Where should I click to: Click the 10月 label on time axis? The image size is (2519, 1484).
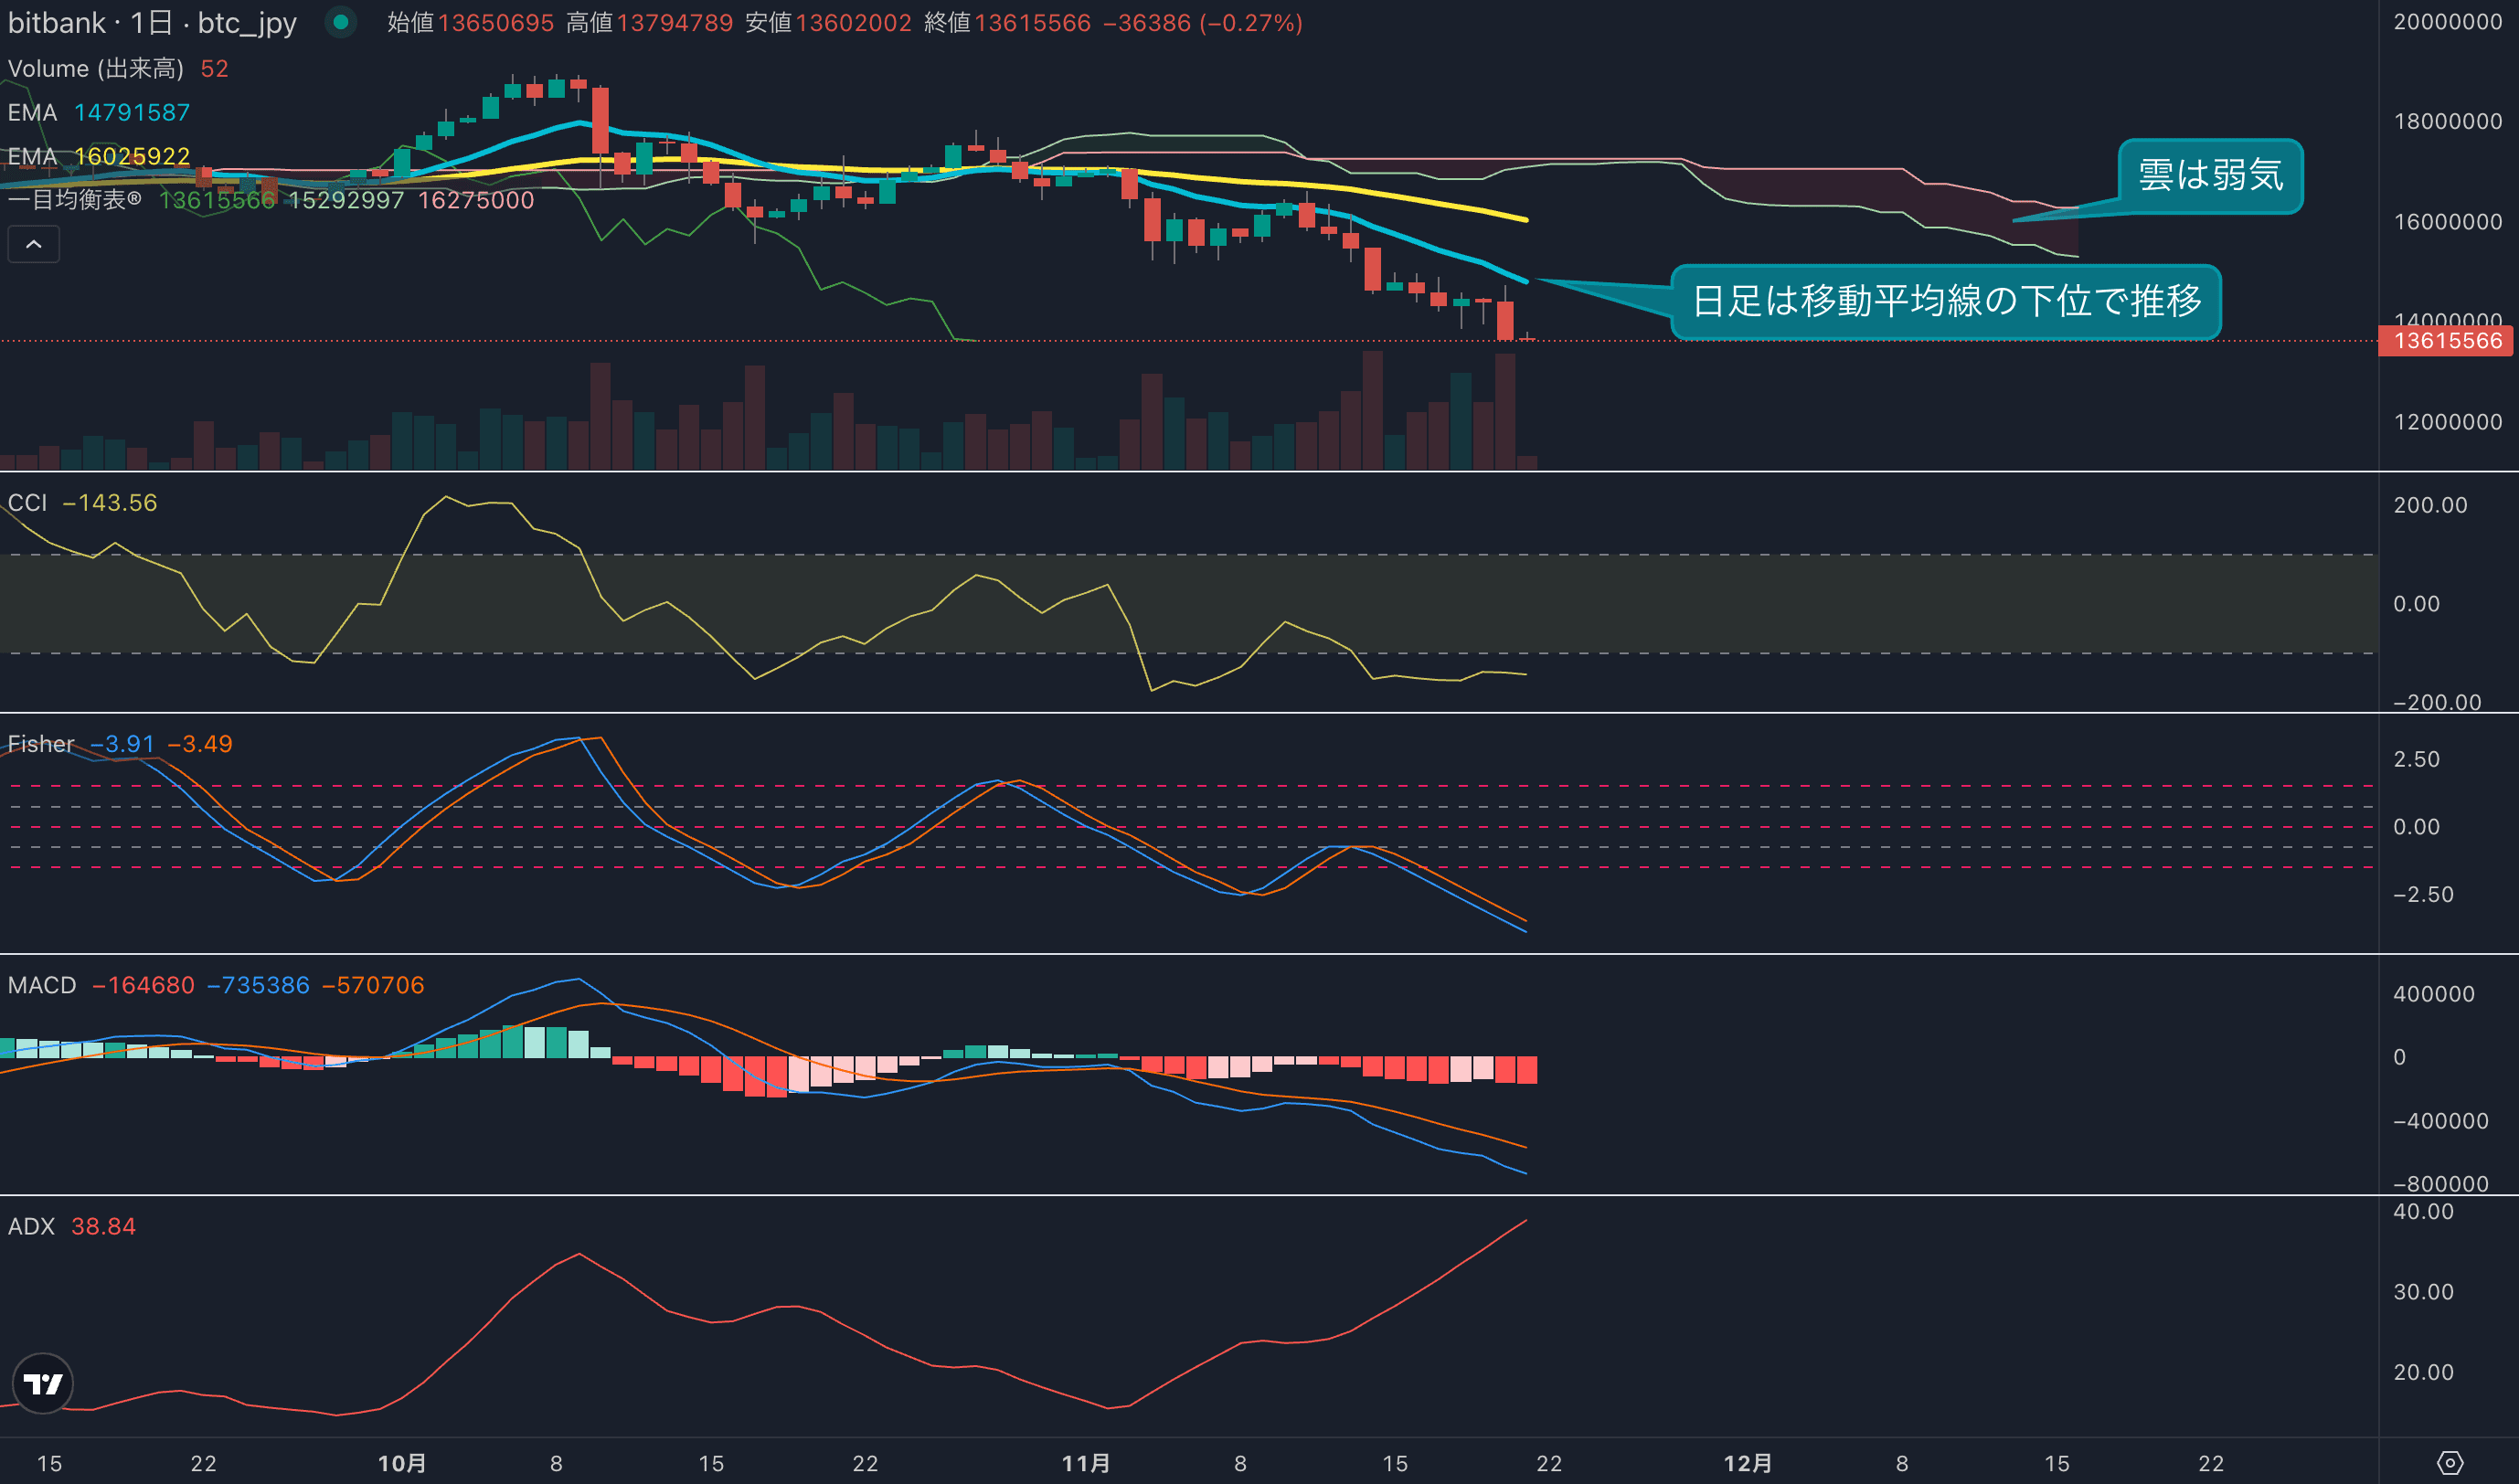[402, 1463]
